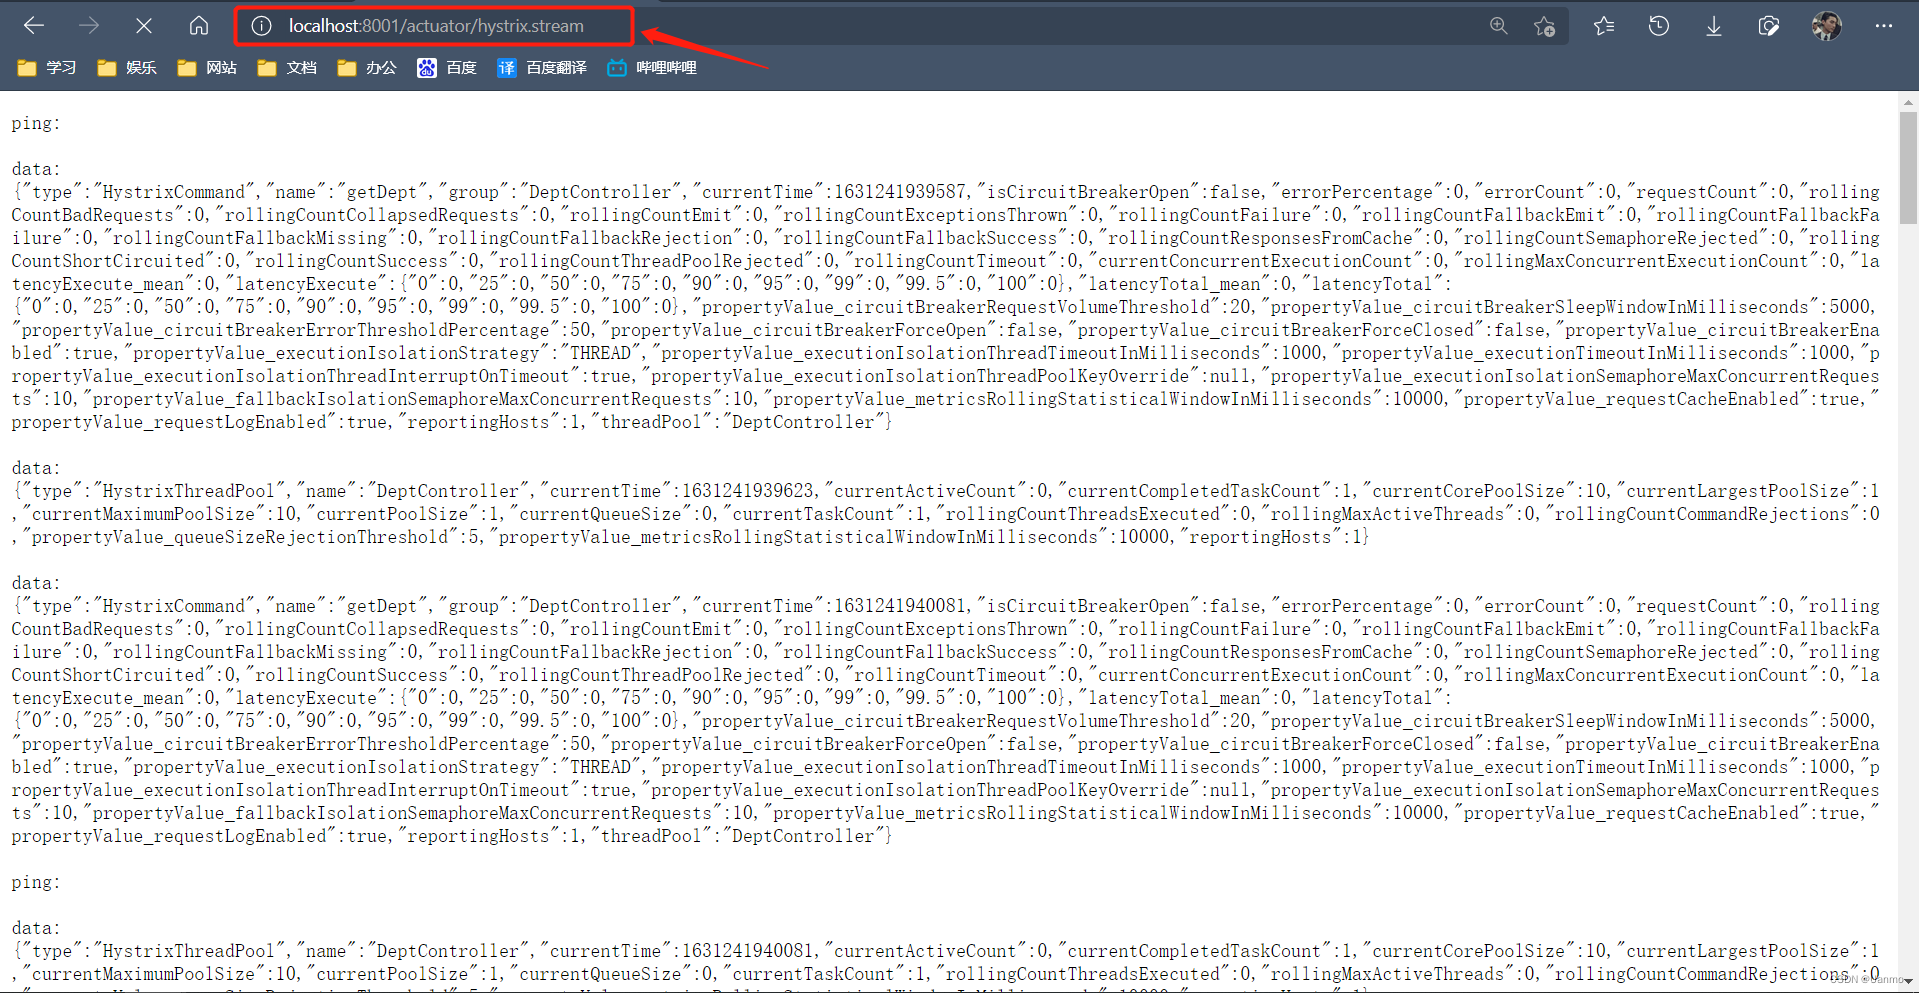Viewport: 1919px width, 993px height.
Task: Go back to the previous page
Action: click(34, 26)
